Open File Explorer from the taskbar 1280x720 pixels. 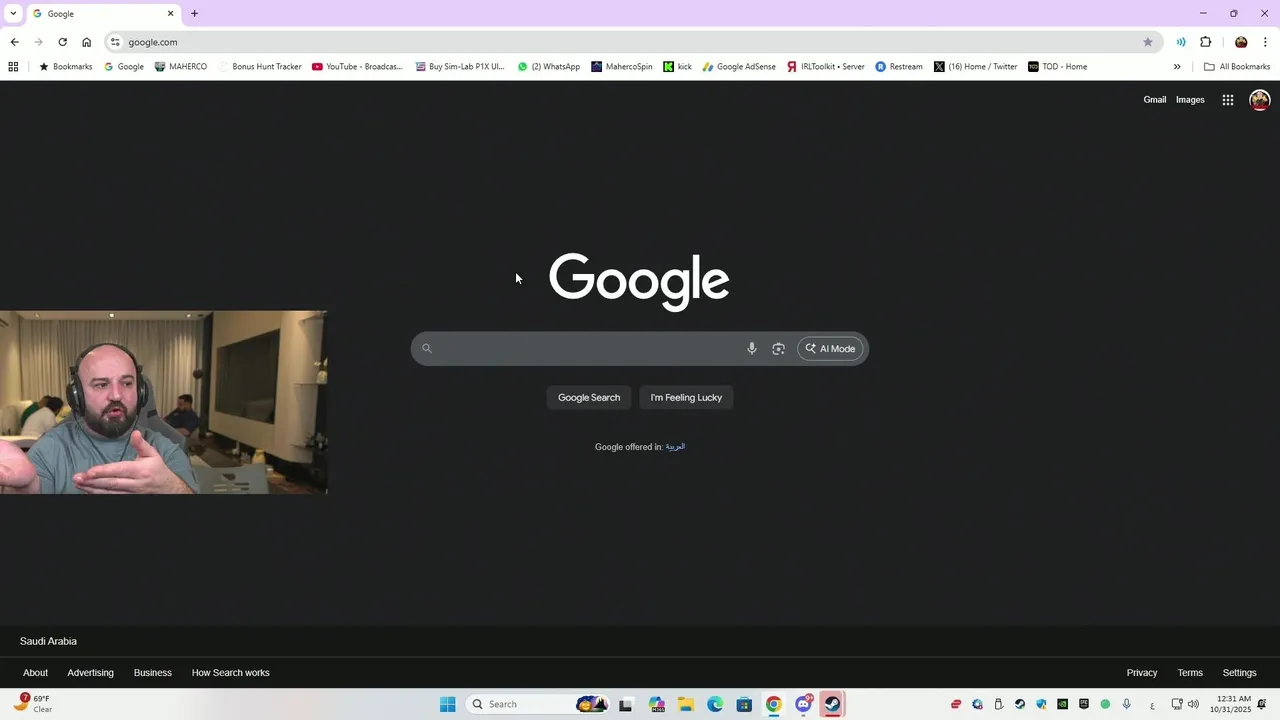[x=686, y=704]
